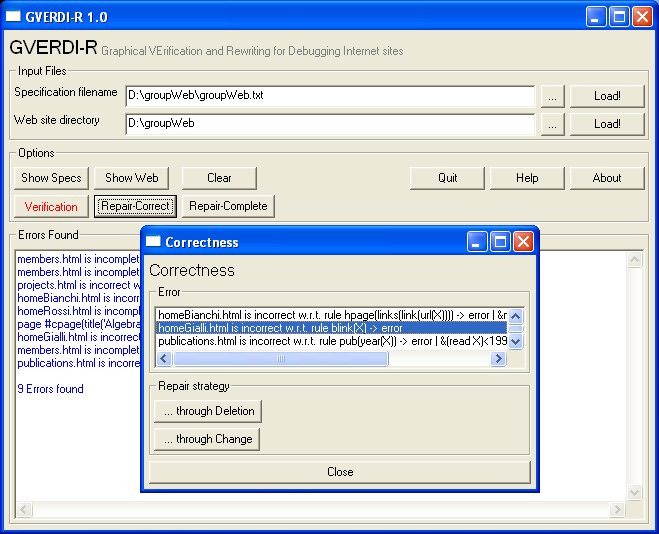
Task: Open Show Specs
Action: click(51, 178)
